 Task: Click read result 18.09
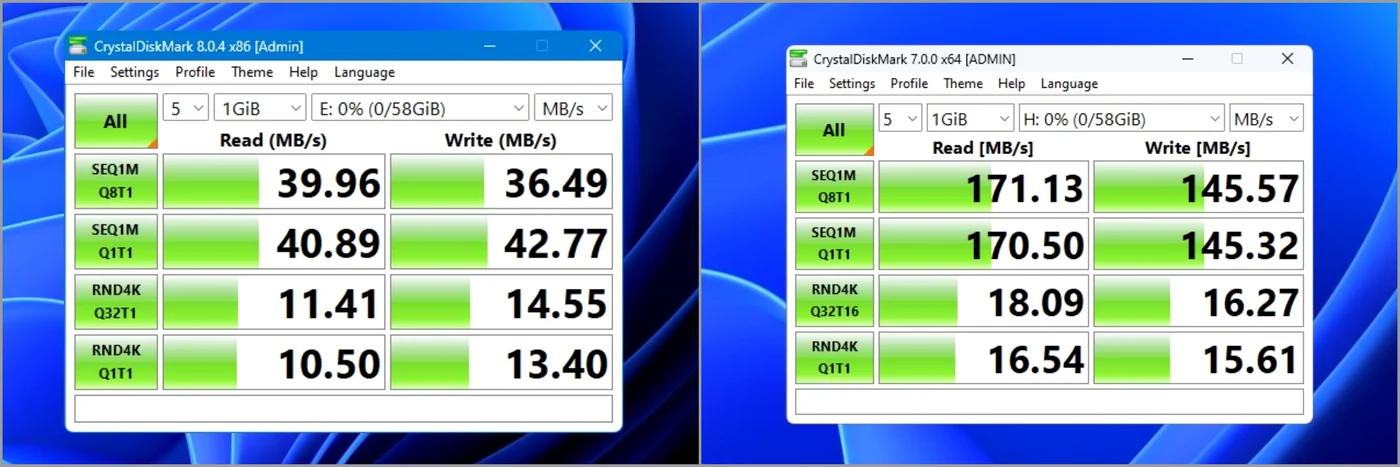click(983, 300)
